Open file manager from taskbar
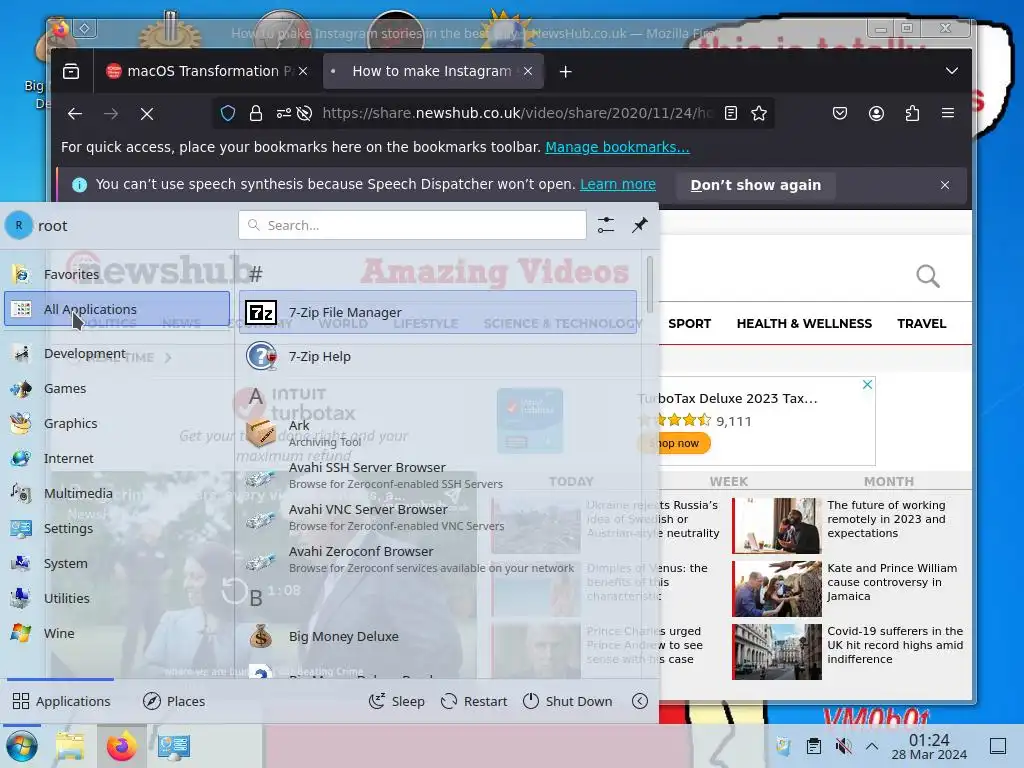The image size is (1024, 768). click(70, 746)
